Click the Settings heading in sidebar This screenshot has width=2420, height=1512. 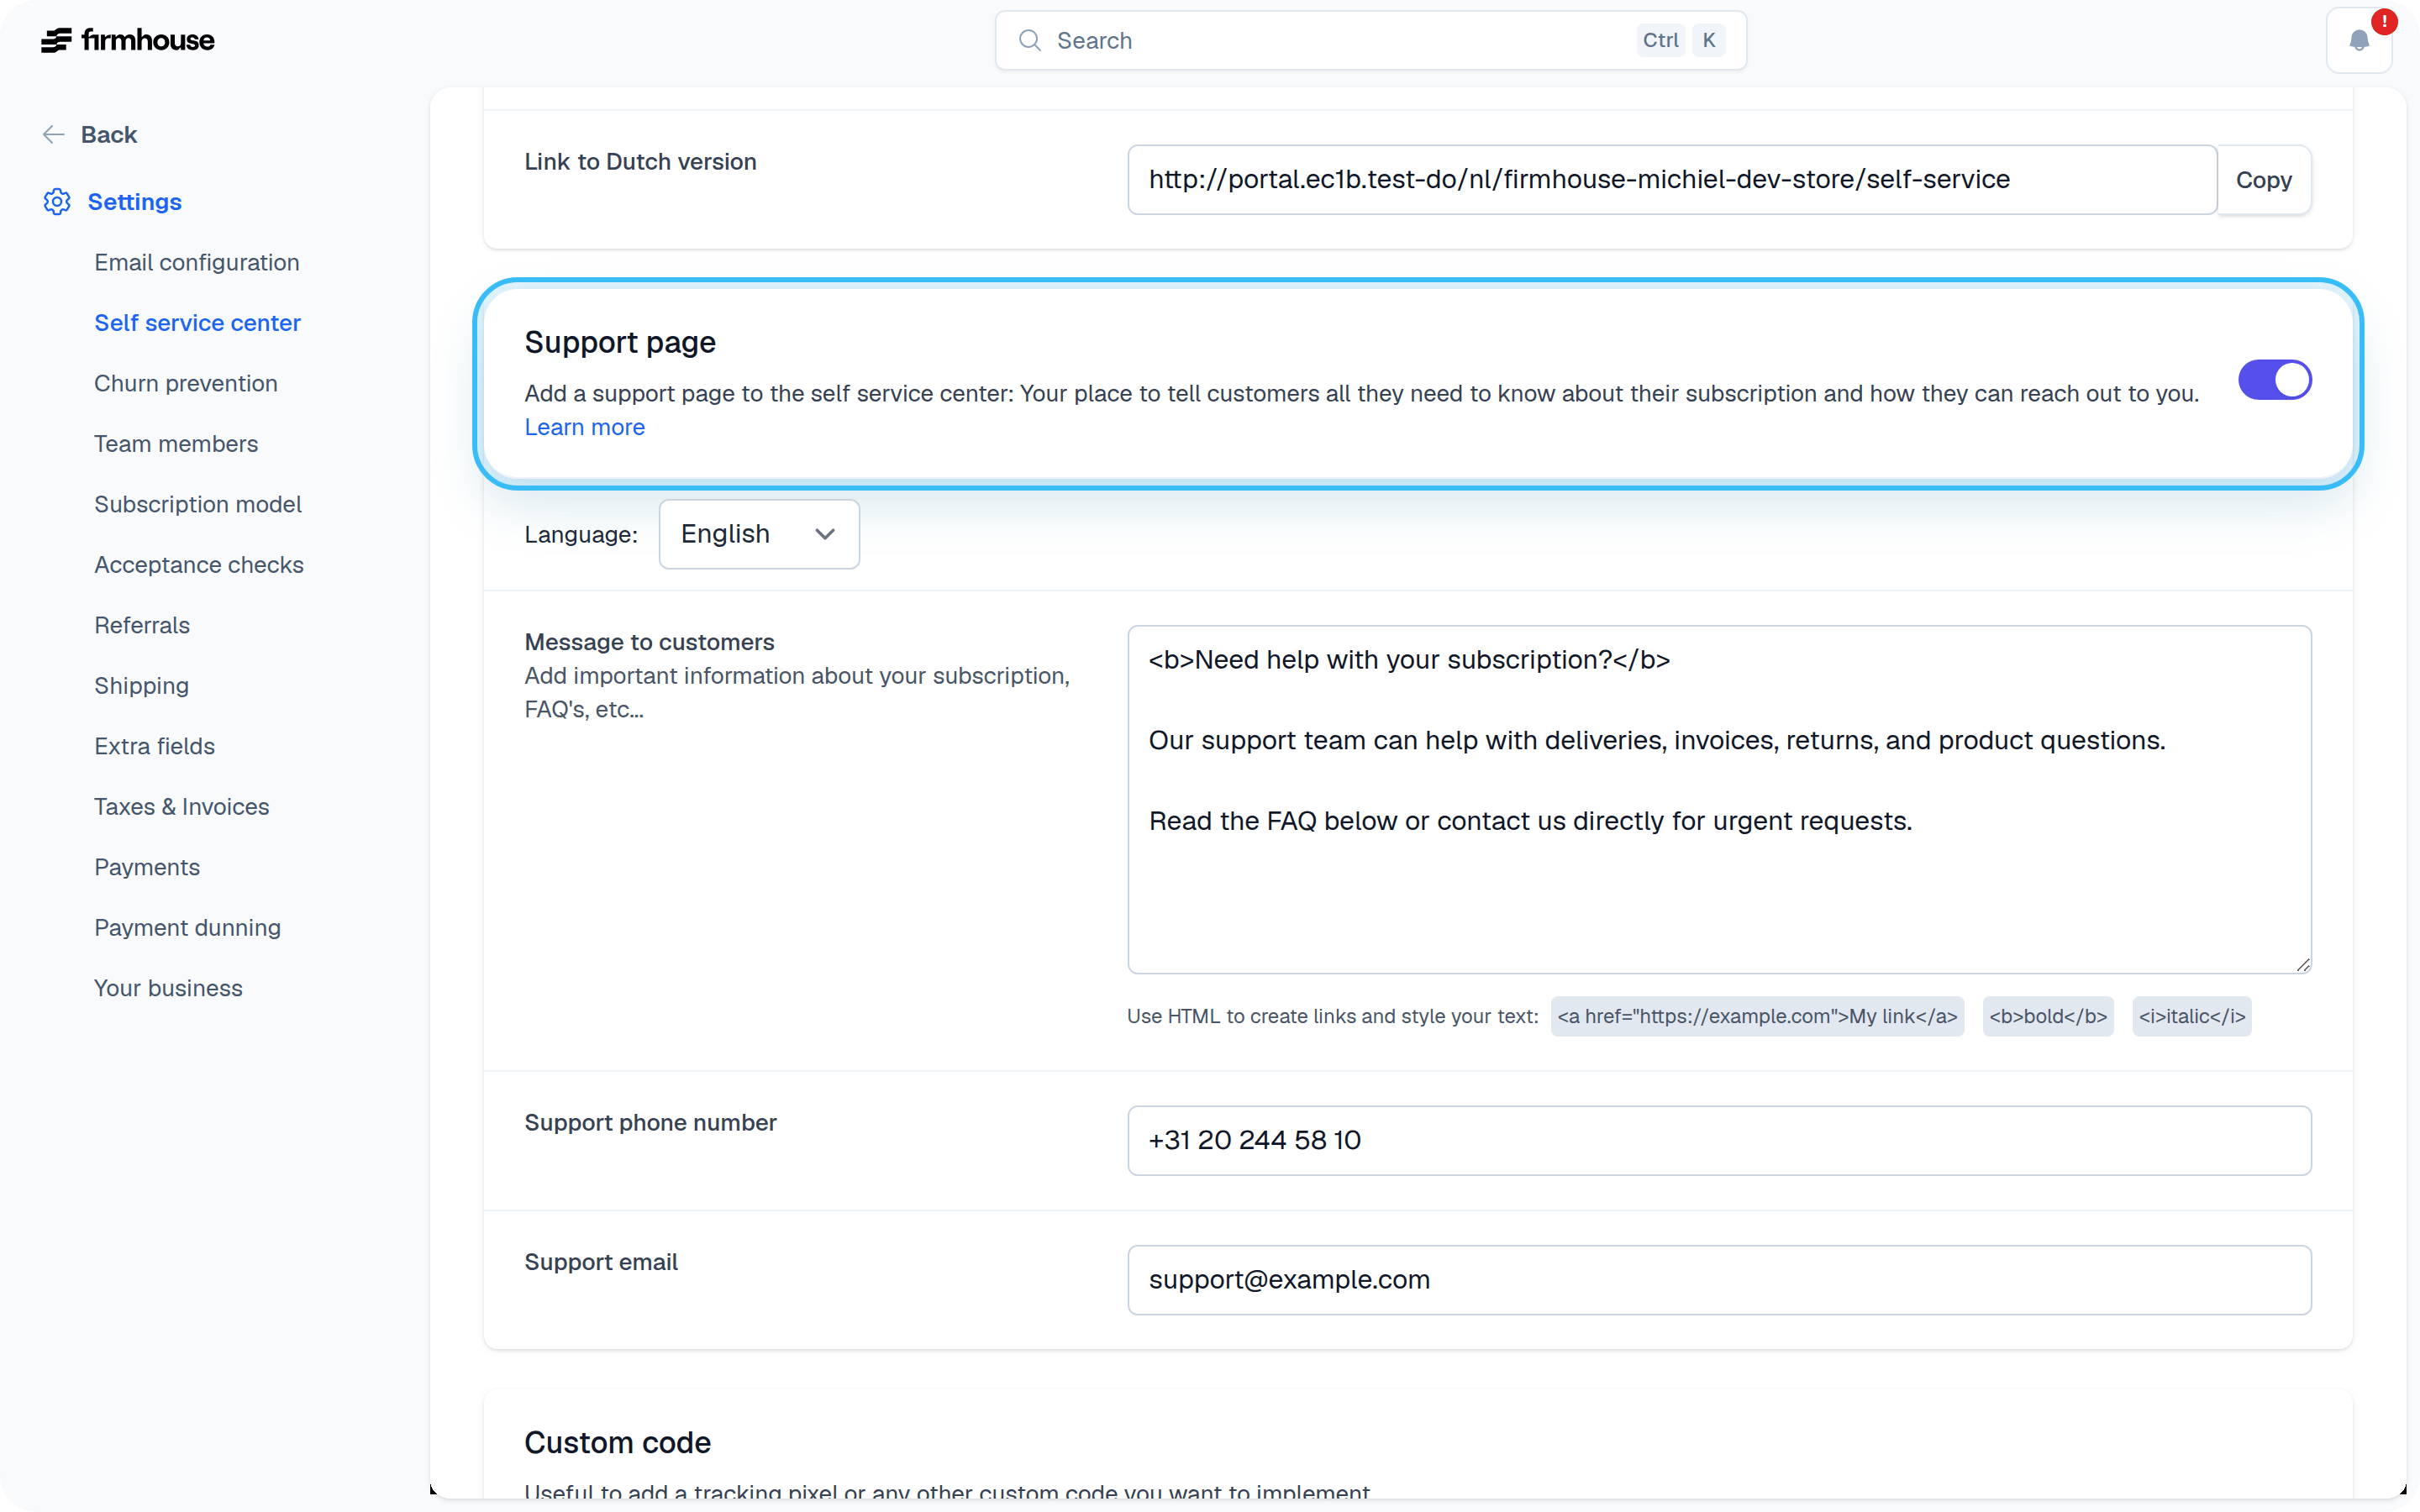pyautogui.click(x=135, y=202)
